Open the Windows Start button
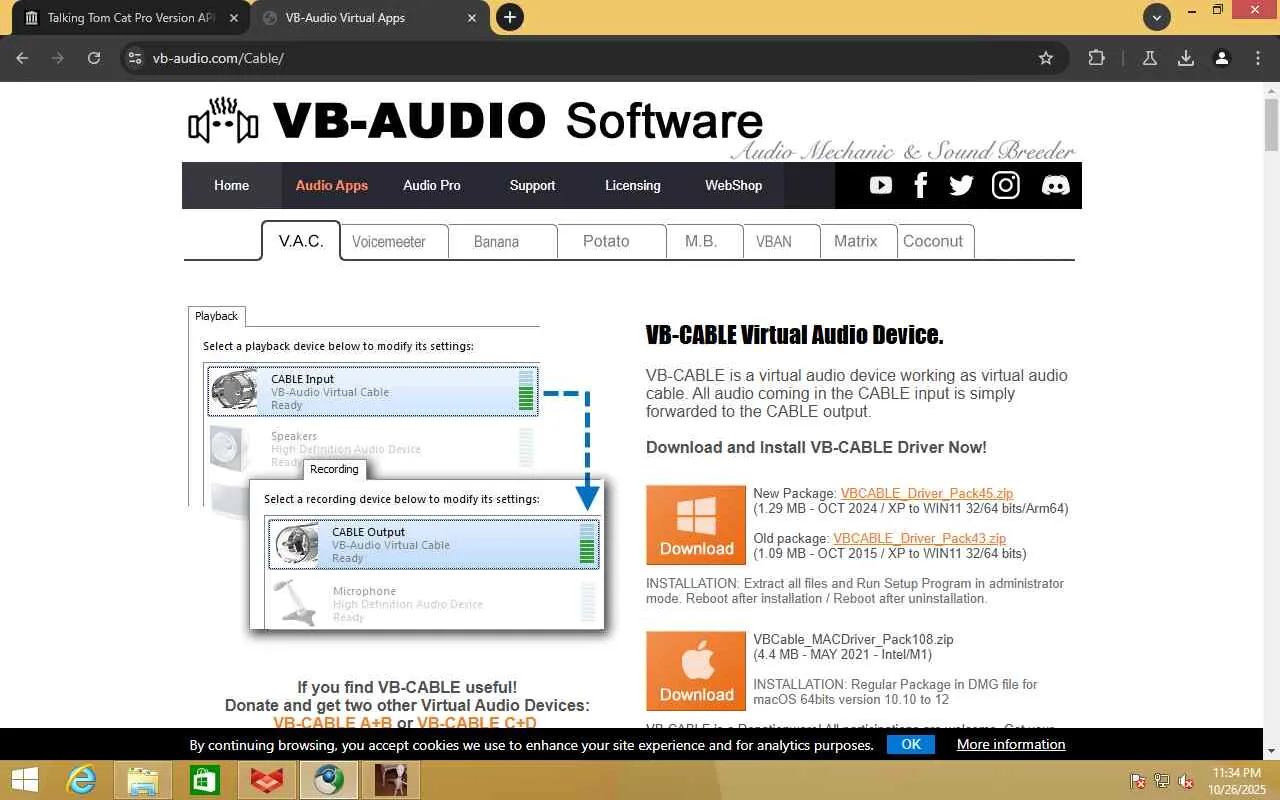This screenshot has height=800, width=1280. (x=24, y=780)
